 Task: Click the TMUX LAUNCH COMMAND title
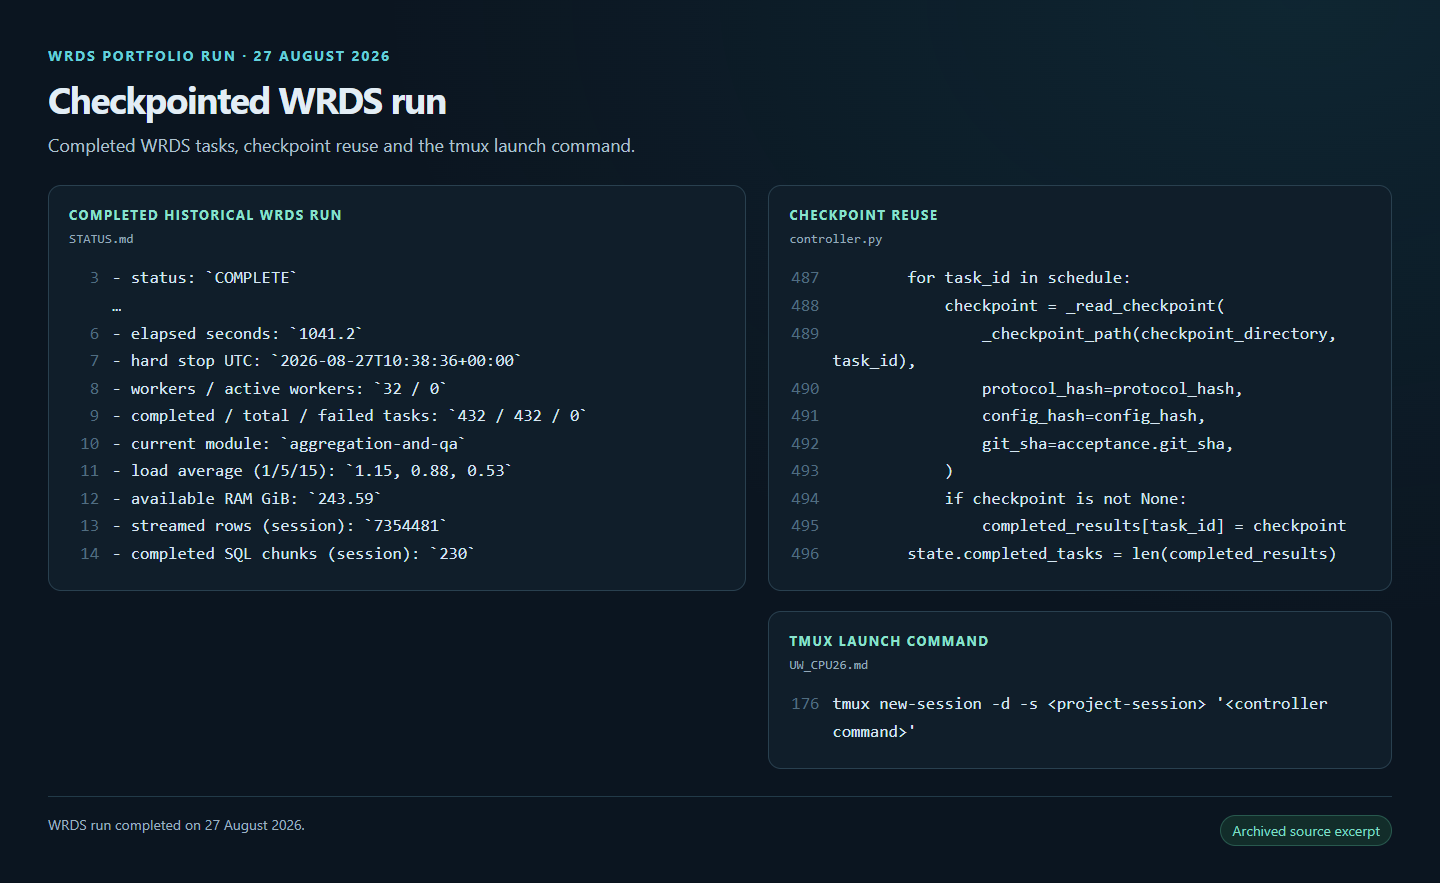(888, 641)
